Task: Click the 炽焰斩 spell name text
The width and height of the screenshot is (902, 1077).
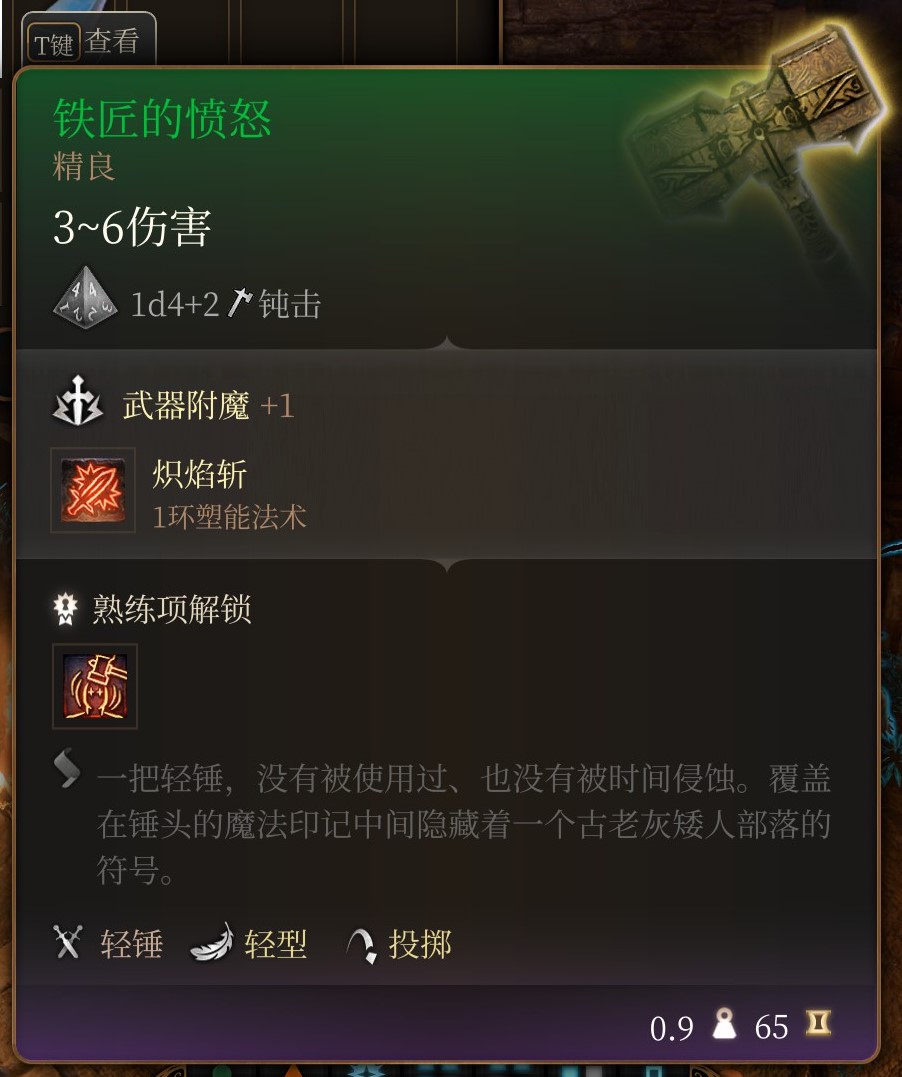Action: pyautogui.click(x=200, y=475)
